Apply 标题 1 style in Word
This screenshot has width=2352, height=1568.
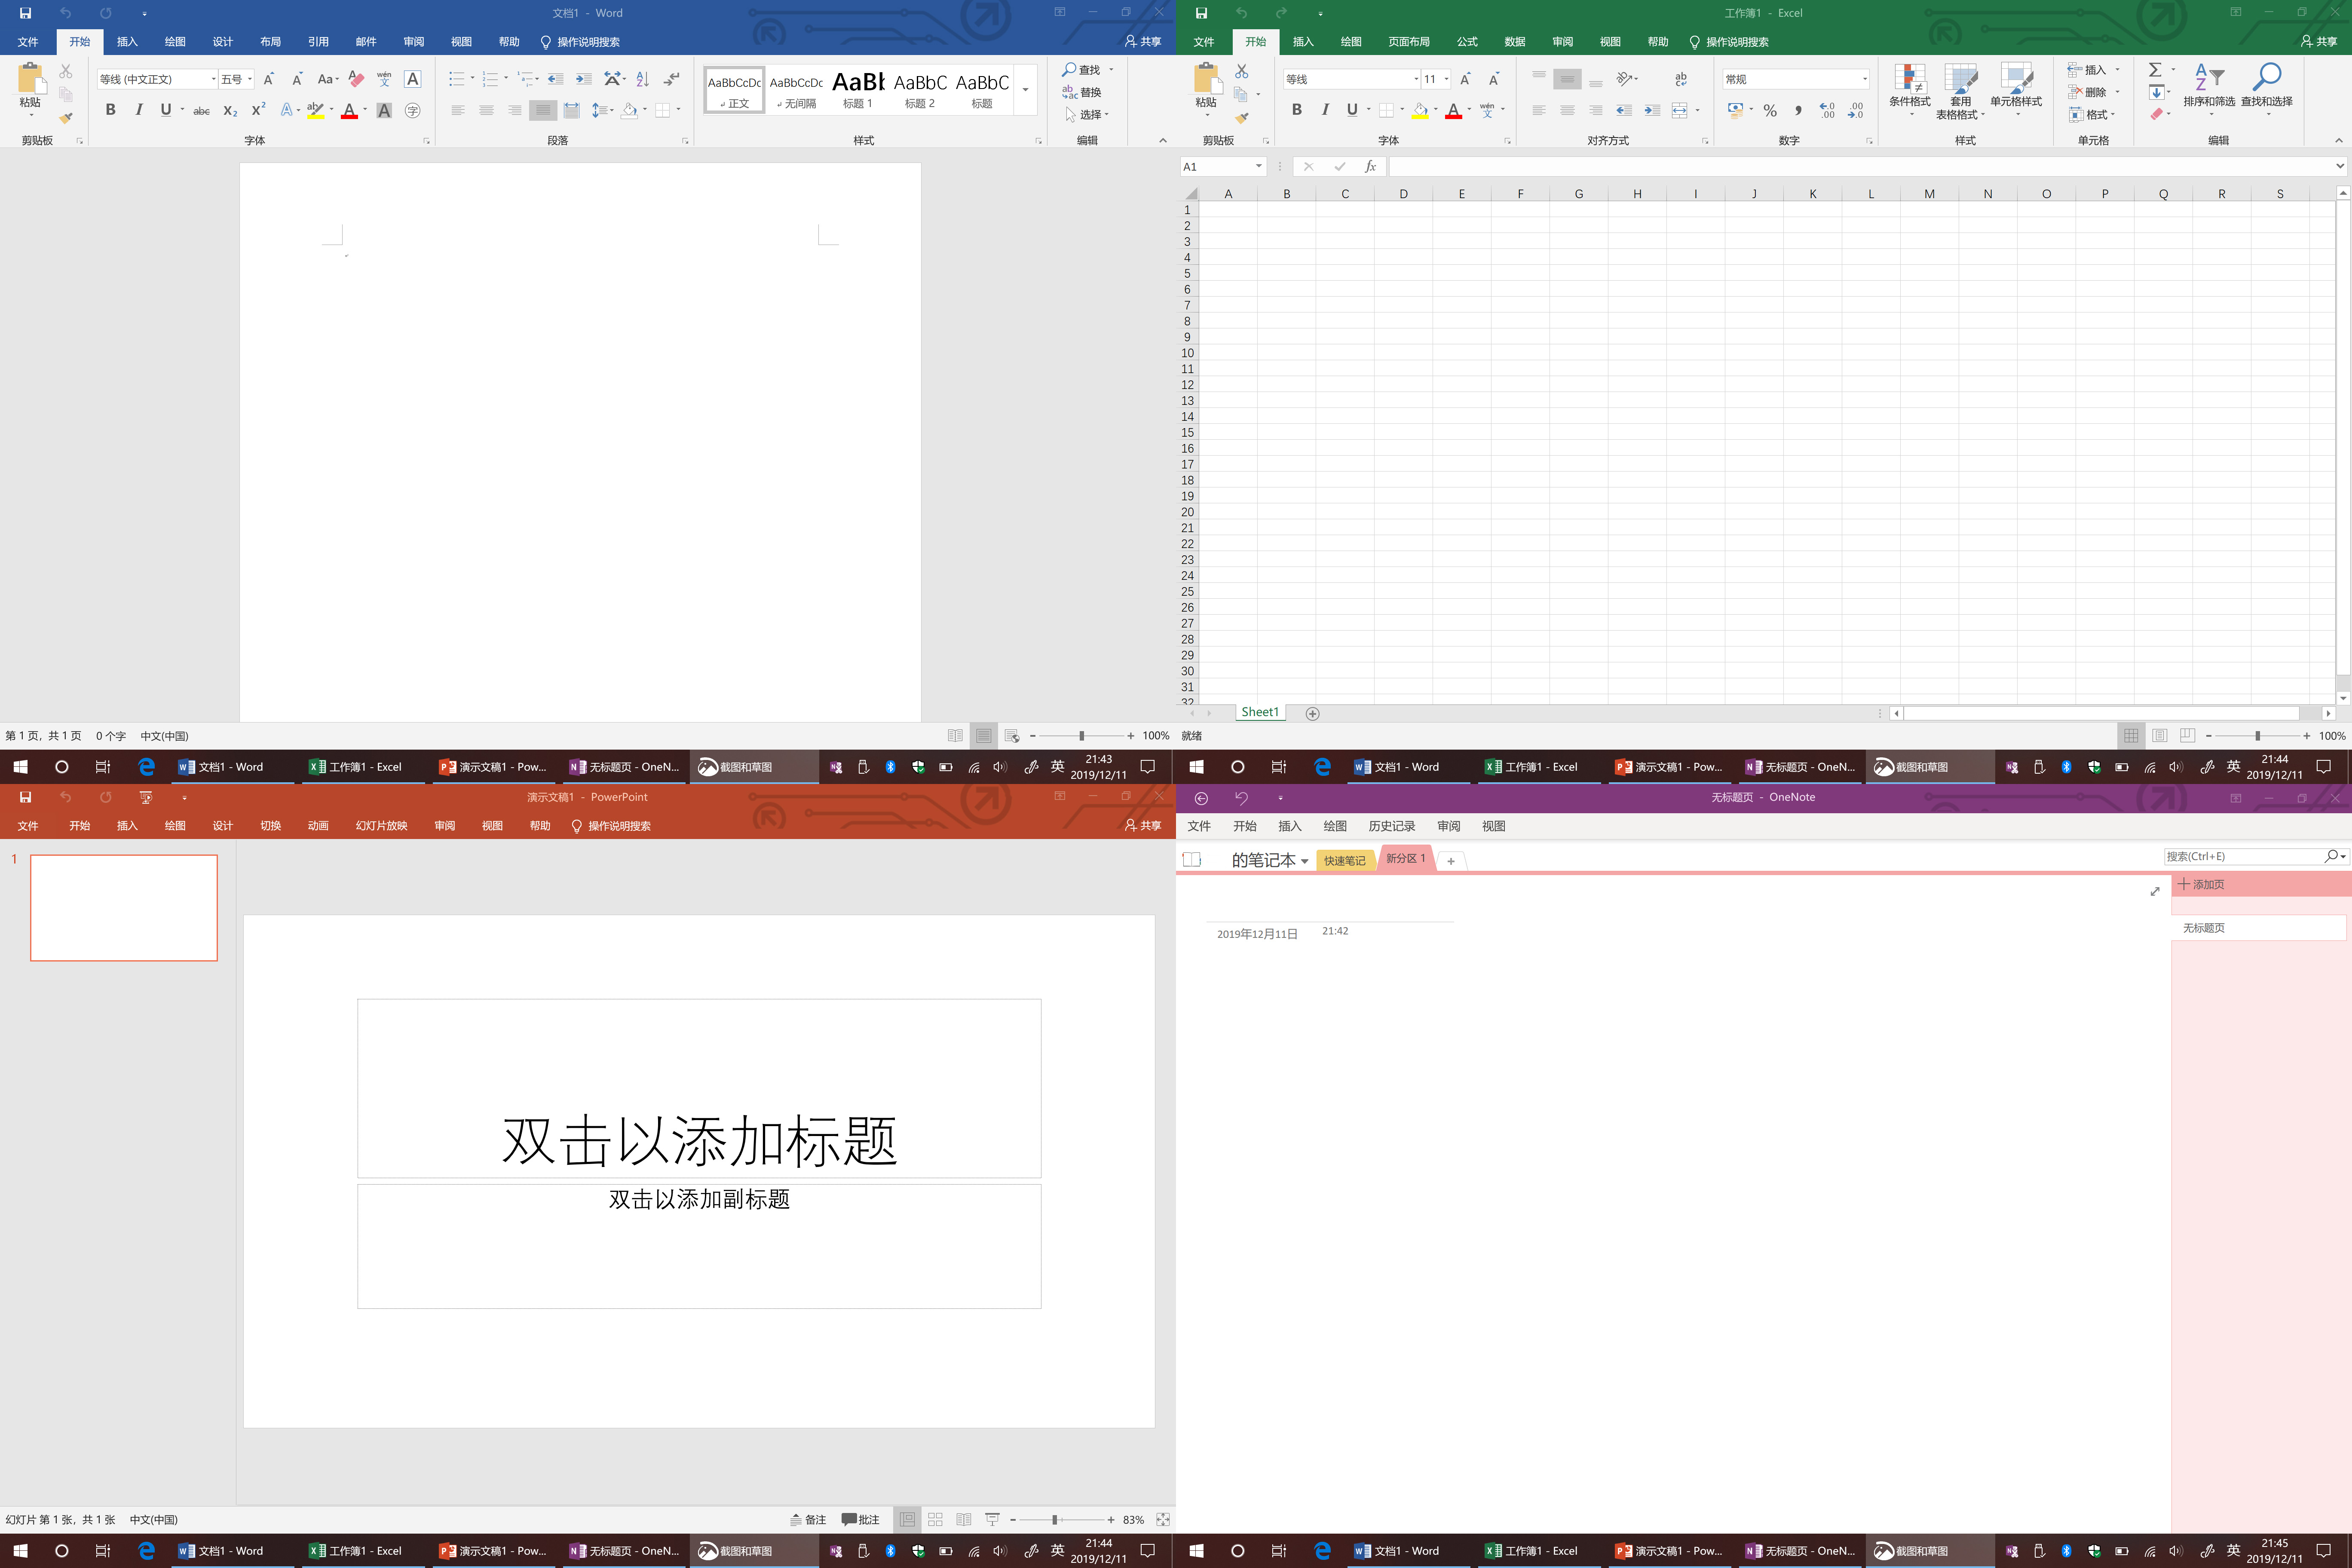(x=858, y=89)
